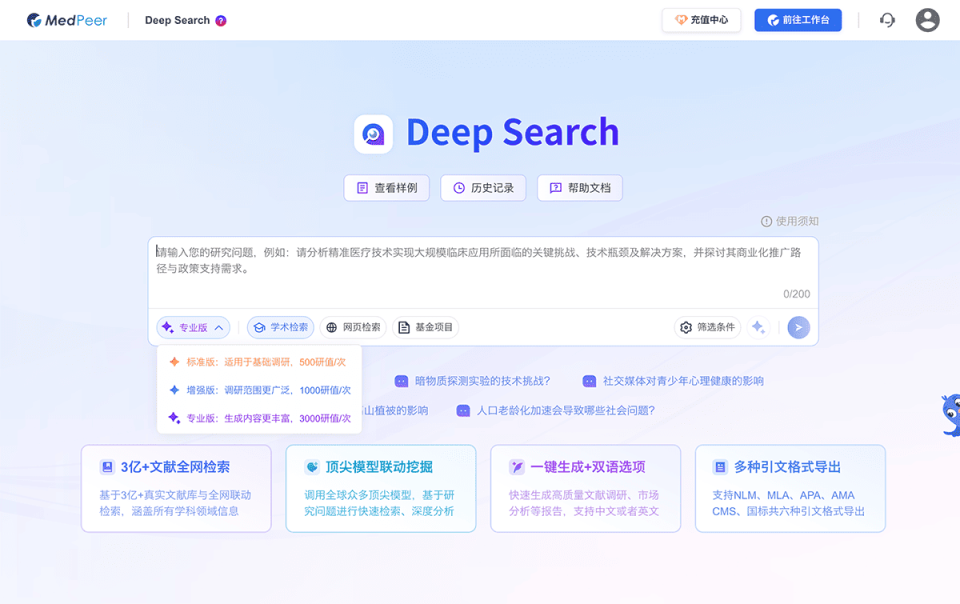Click the blue send arrow button

tap(797, 327)
